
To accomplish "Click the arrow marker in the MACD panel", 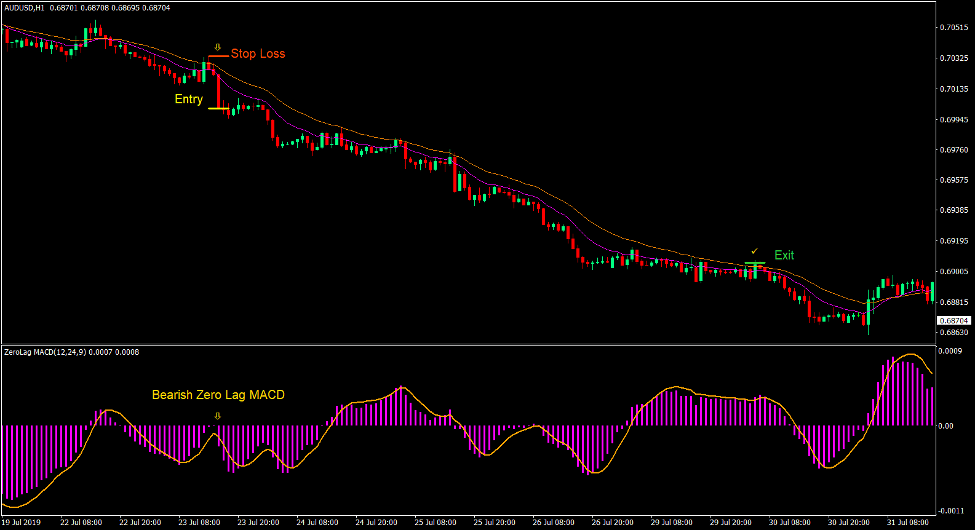I will click(218, 430).
